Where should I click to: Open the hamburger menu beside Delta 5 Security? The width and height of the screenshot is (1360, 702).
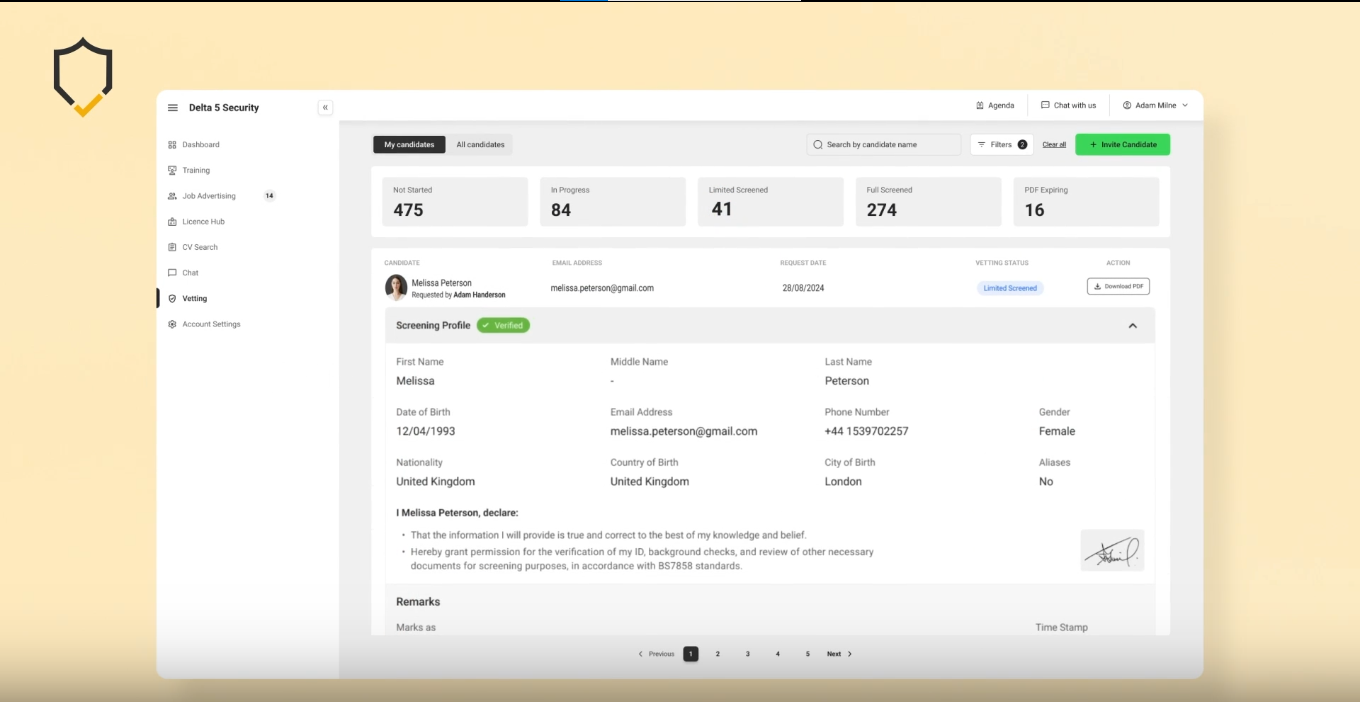(x=172, y=107)
